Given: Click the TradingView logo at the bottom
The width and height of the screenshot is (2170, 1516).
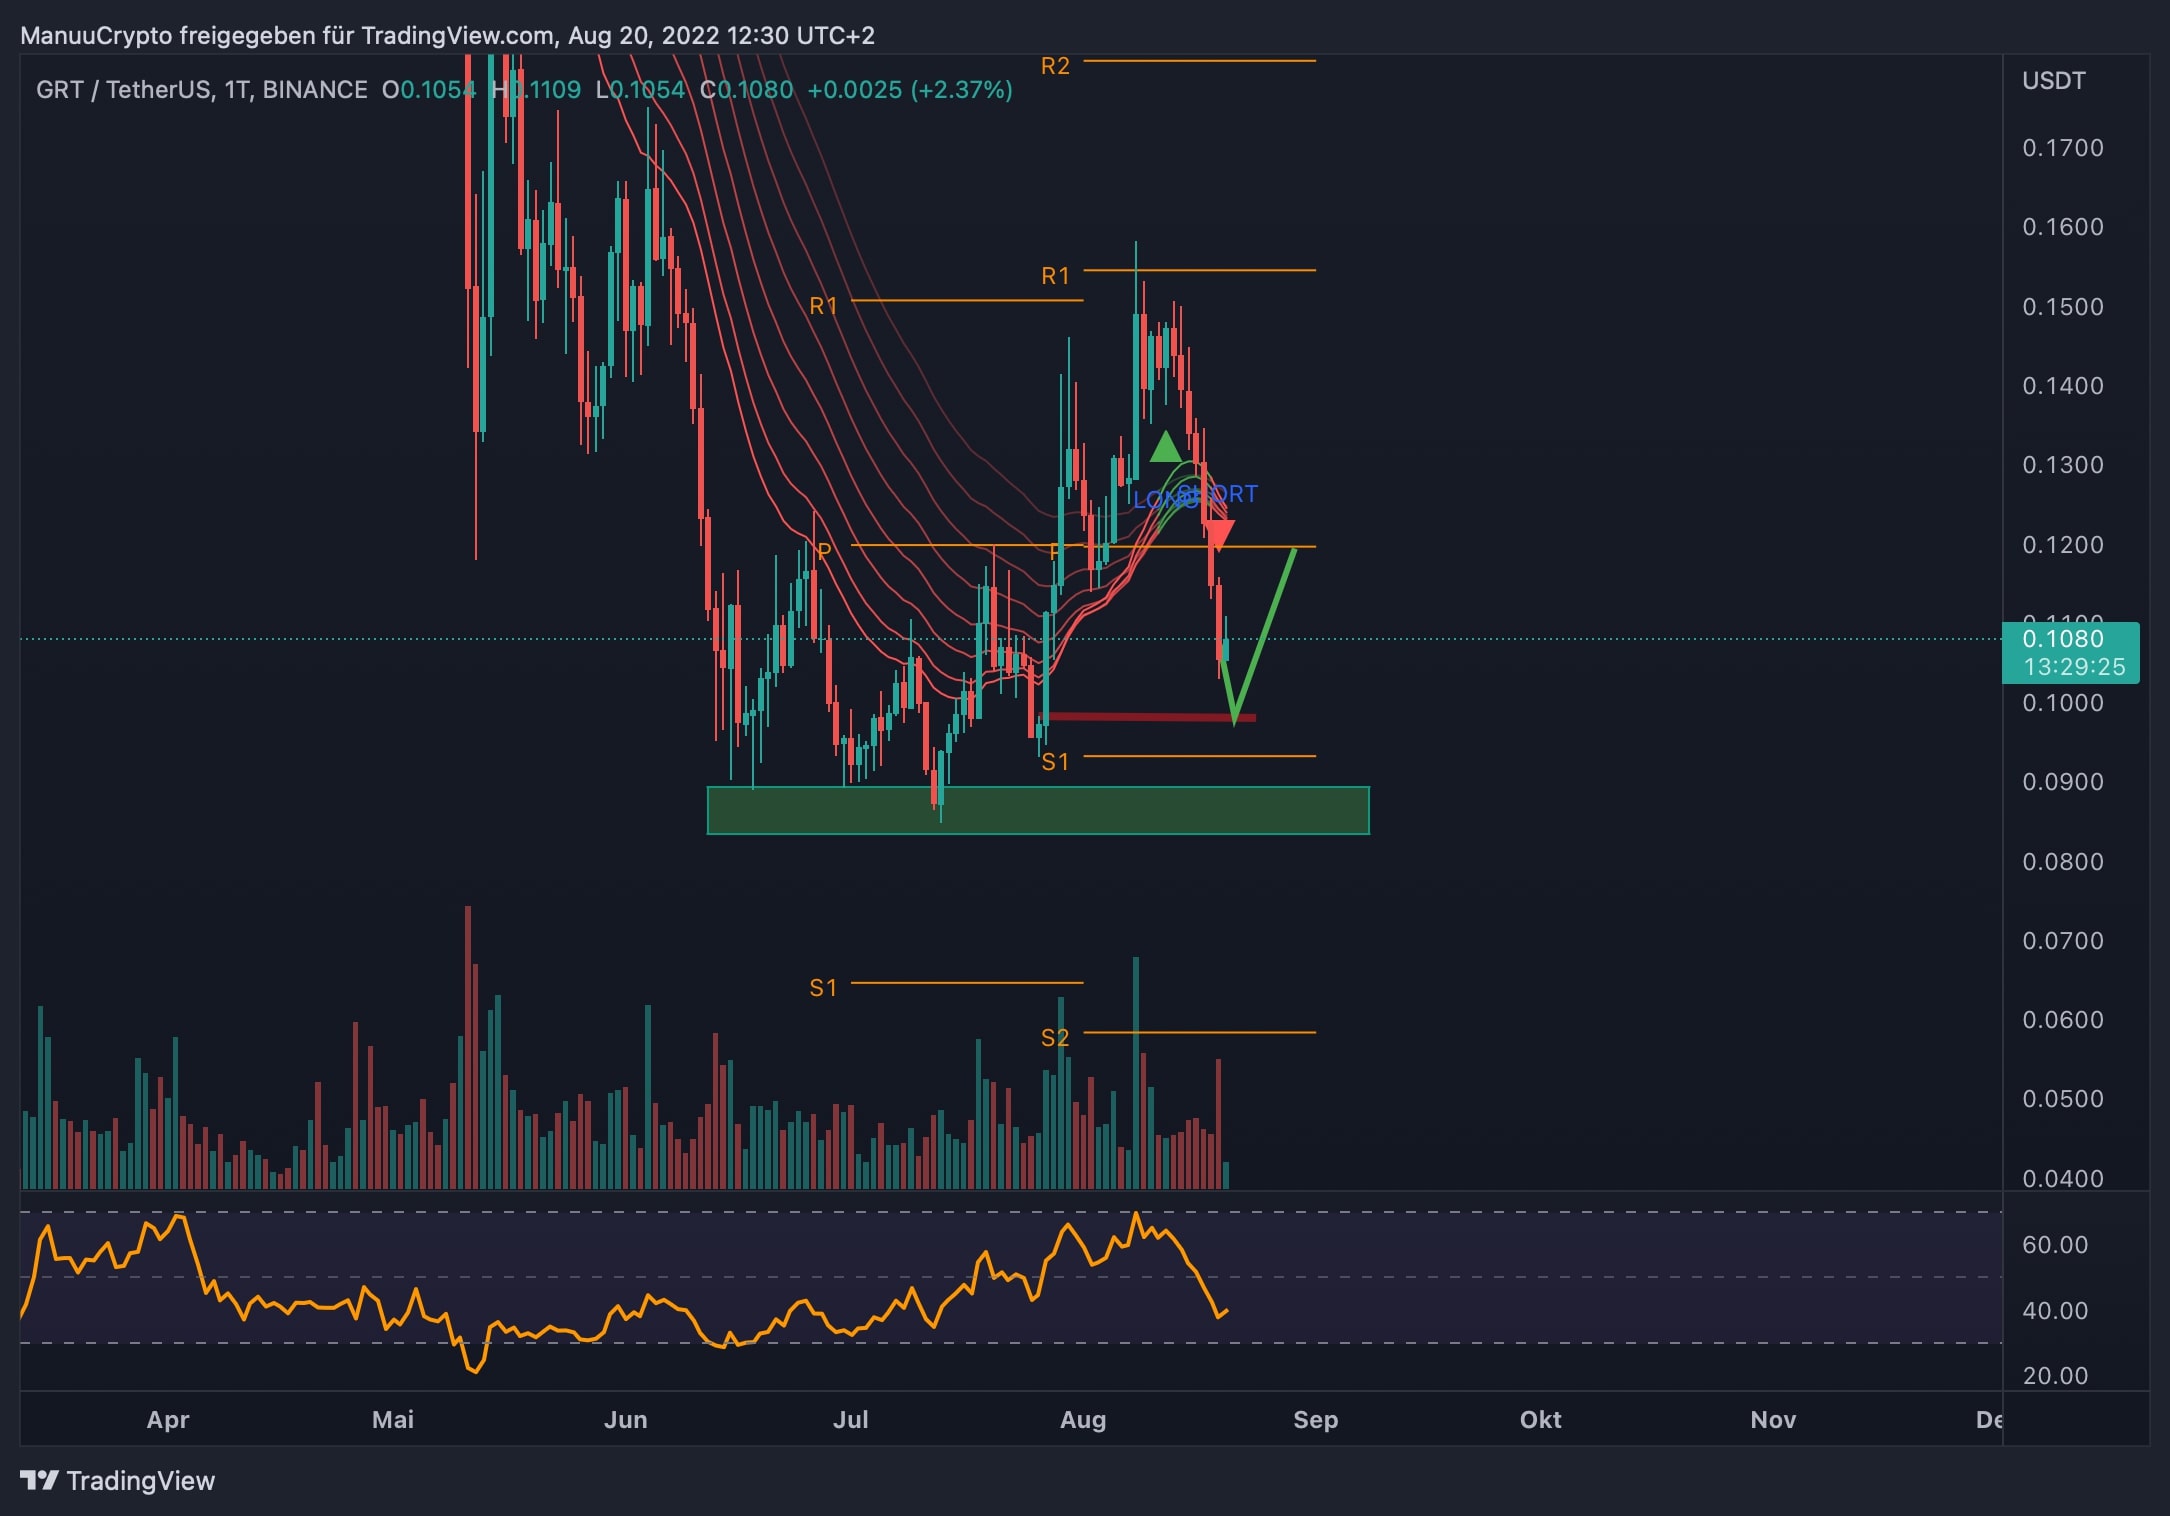Looking at the screenshot, I should tap(117, 1480).
